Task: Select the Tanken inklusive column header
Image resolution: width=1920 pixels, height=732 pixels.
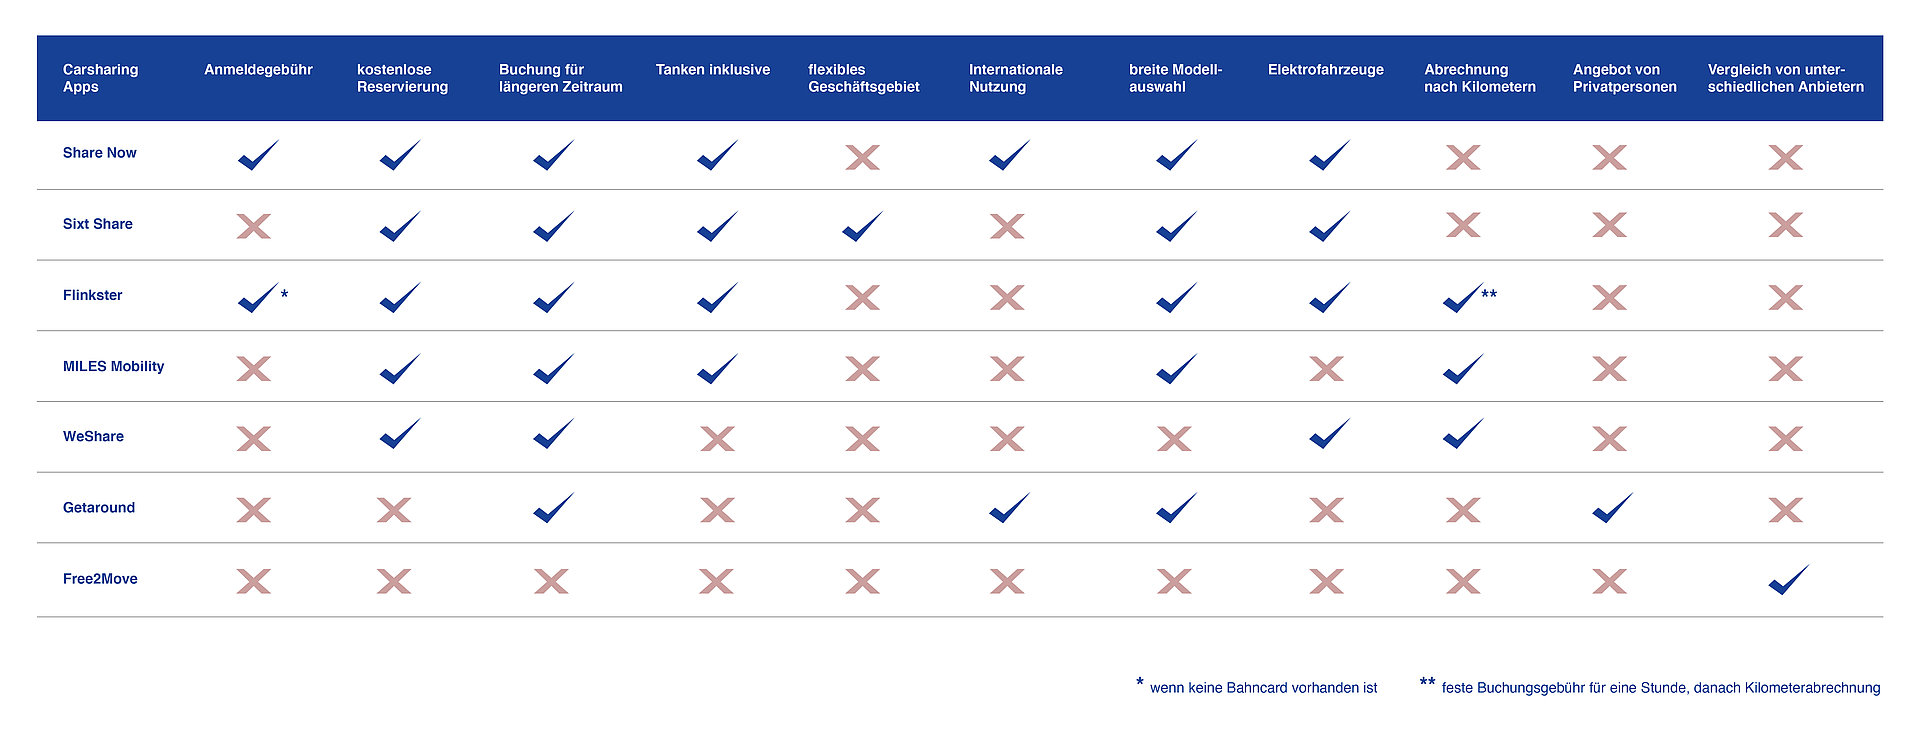Action: [713, 70]
